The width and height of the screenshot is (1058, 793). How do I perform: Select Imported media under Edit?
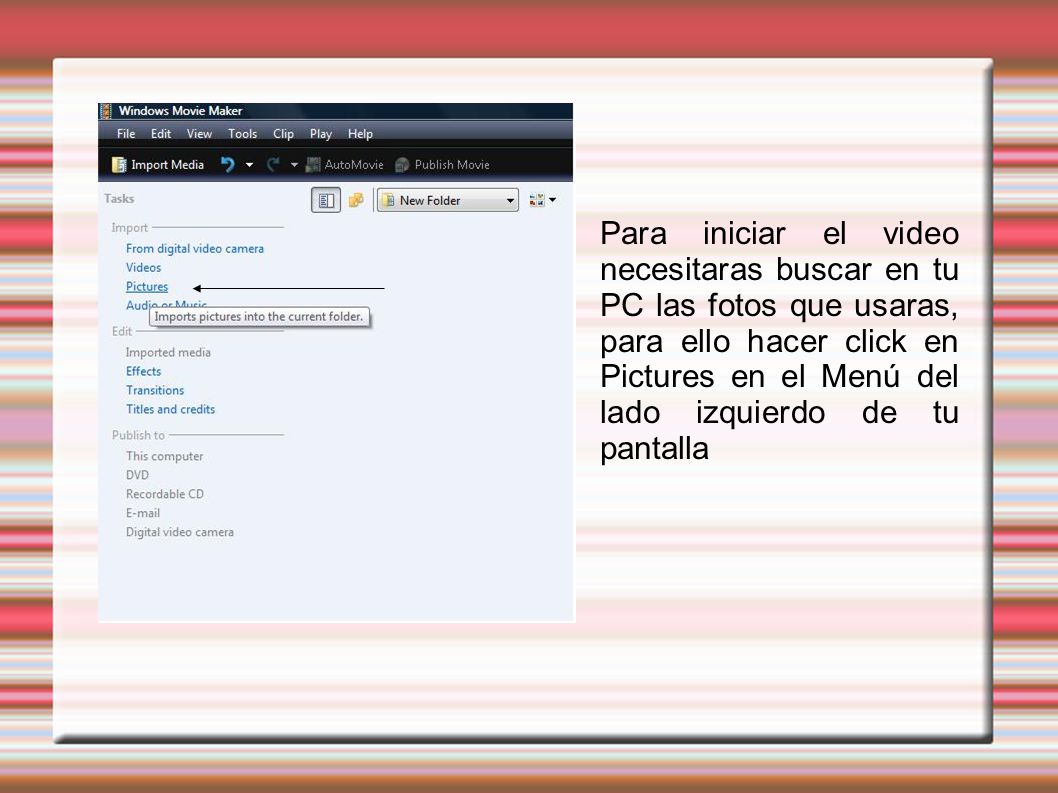coord(168,352)
